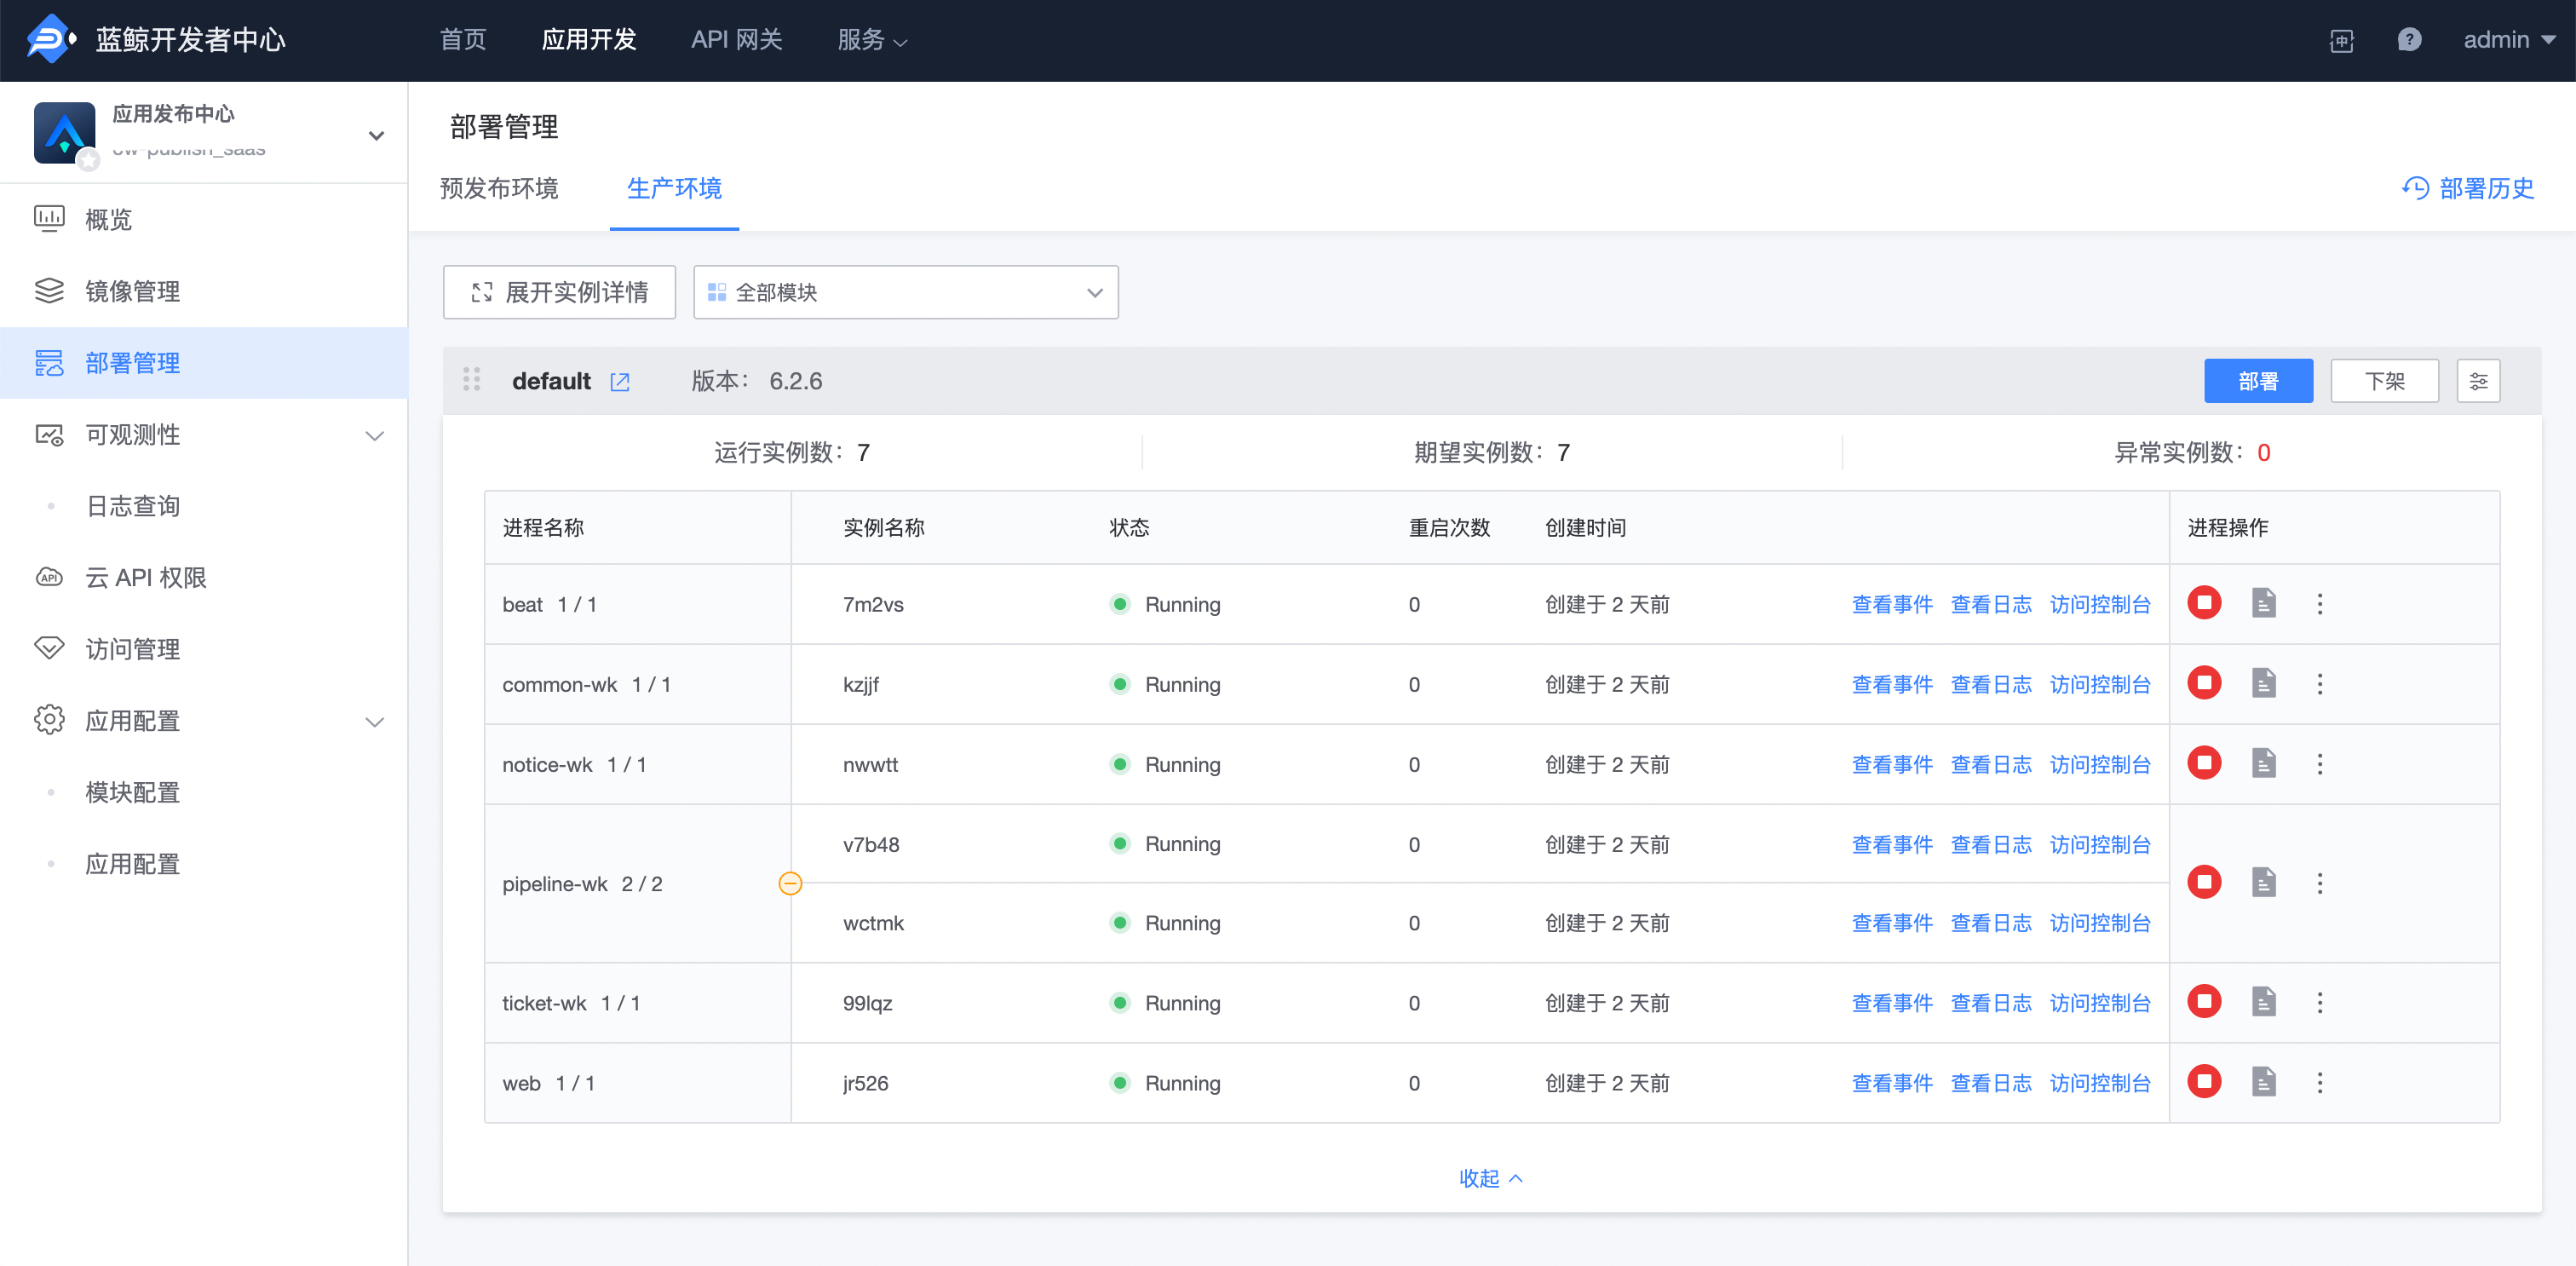Click the module settings sliders icon
This screenshot has height=1266, width=2576.
click(x=2477, y=381)
